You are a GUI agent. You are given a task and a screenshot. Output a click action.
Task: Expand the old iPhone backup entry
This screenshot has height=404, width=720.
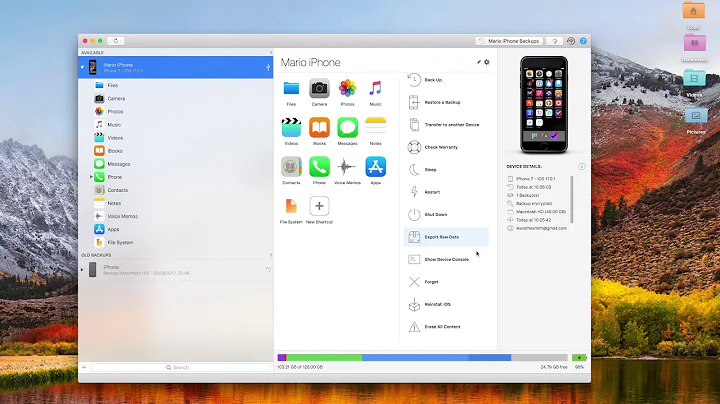coord(82,269)
